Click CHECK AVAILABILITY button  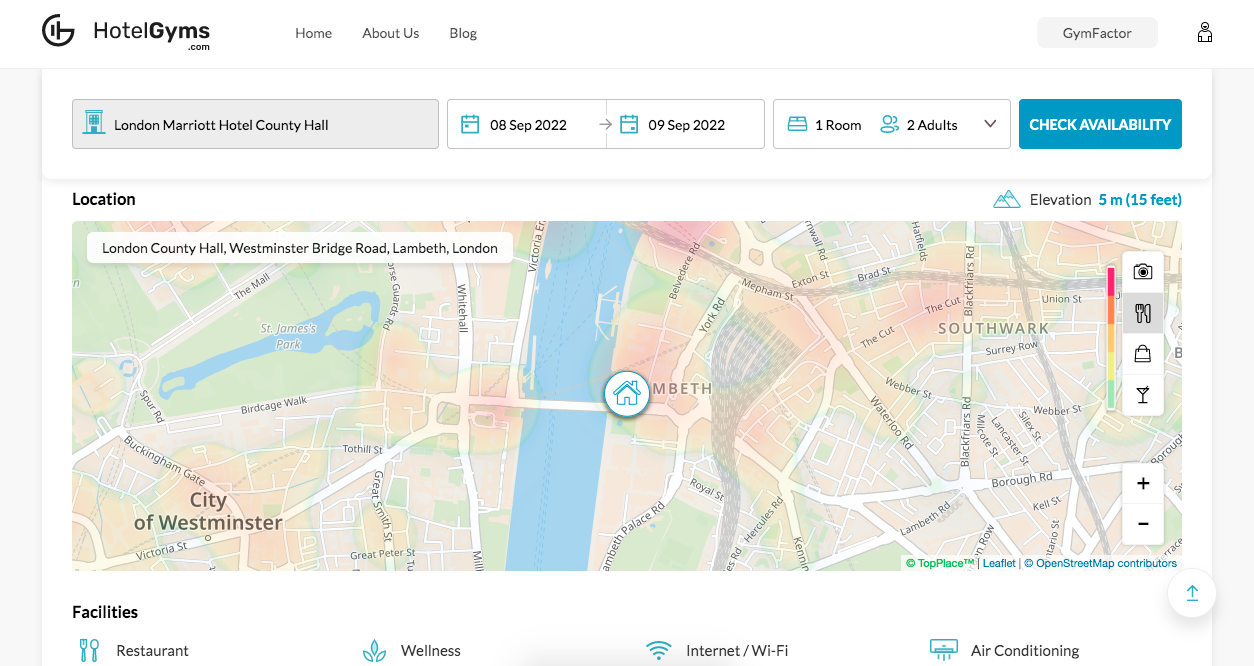coord(1100,124)
